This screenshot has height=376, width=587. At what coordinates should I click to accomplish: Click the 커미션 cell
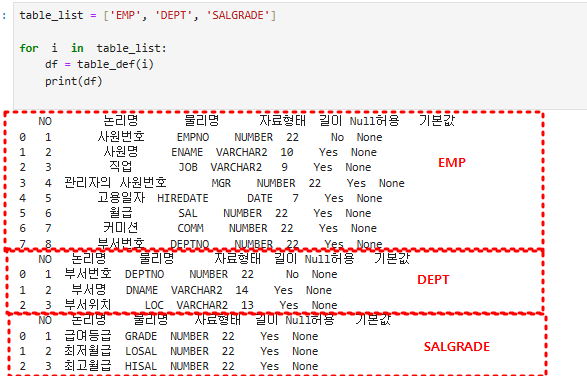click(x=121, y=228)
